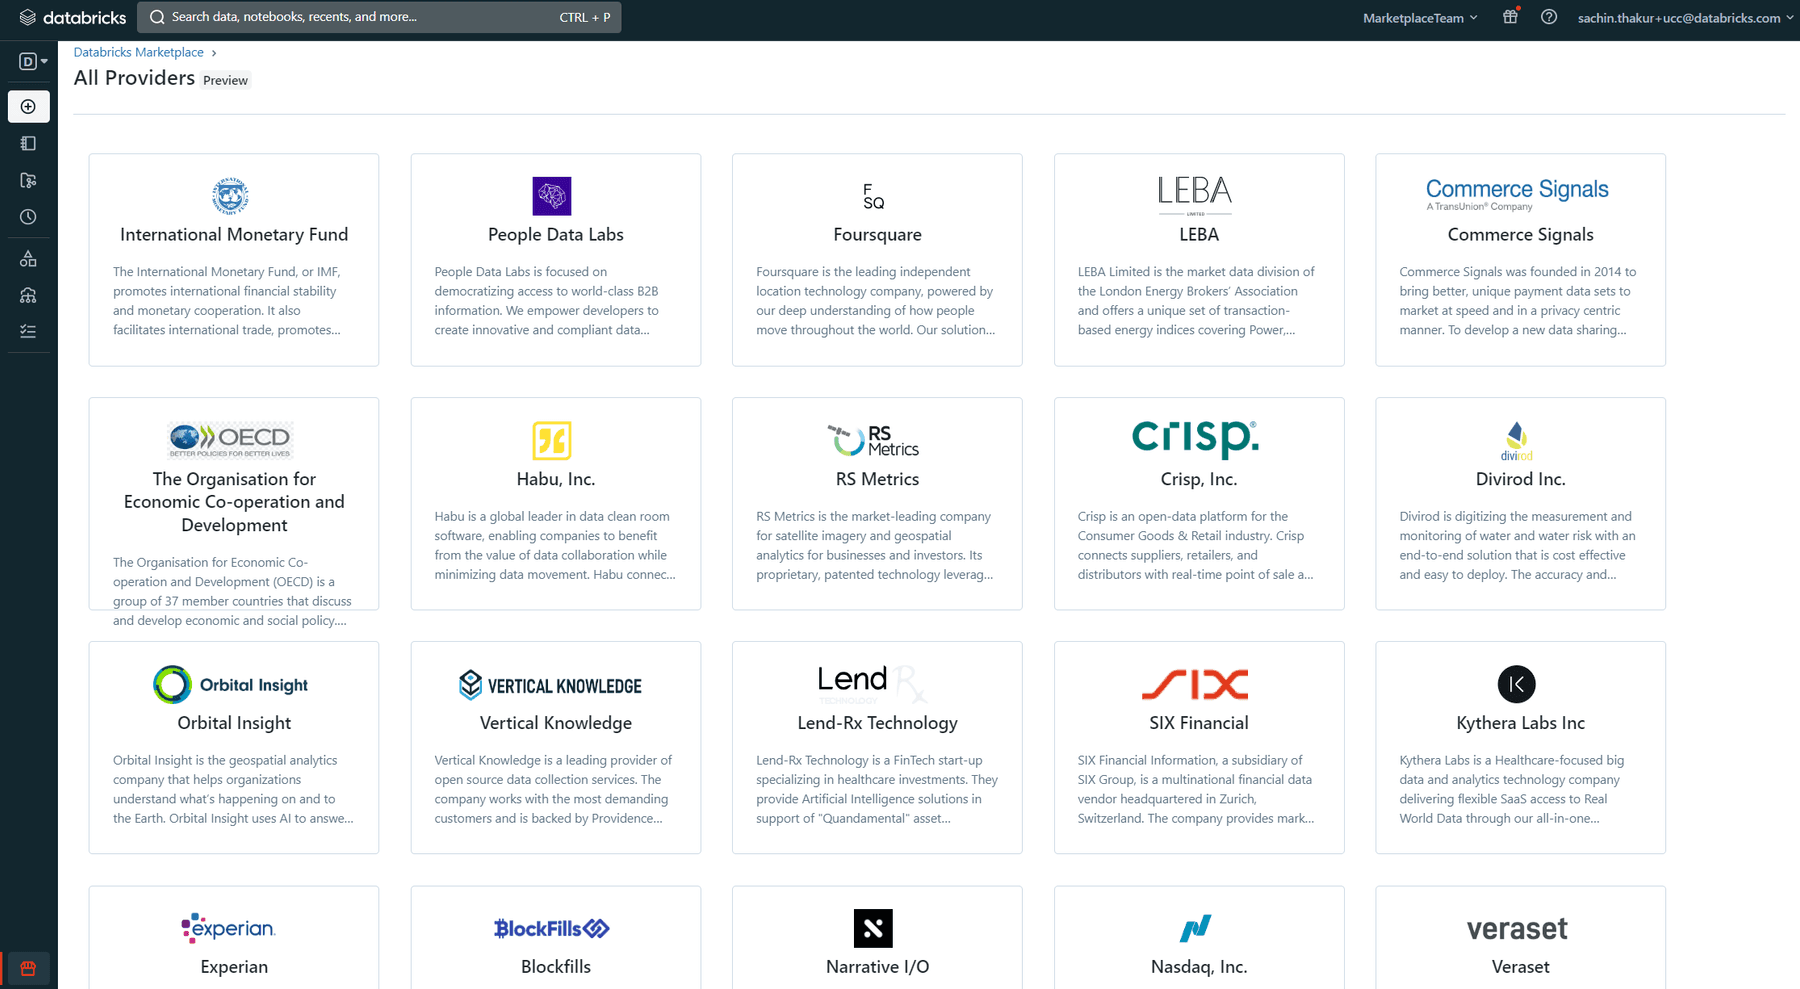Click the Orbital Insight logo
The width and height of the screenshot is (1800, 989).
pos(230,685)
